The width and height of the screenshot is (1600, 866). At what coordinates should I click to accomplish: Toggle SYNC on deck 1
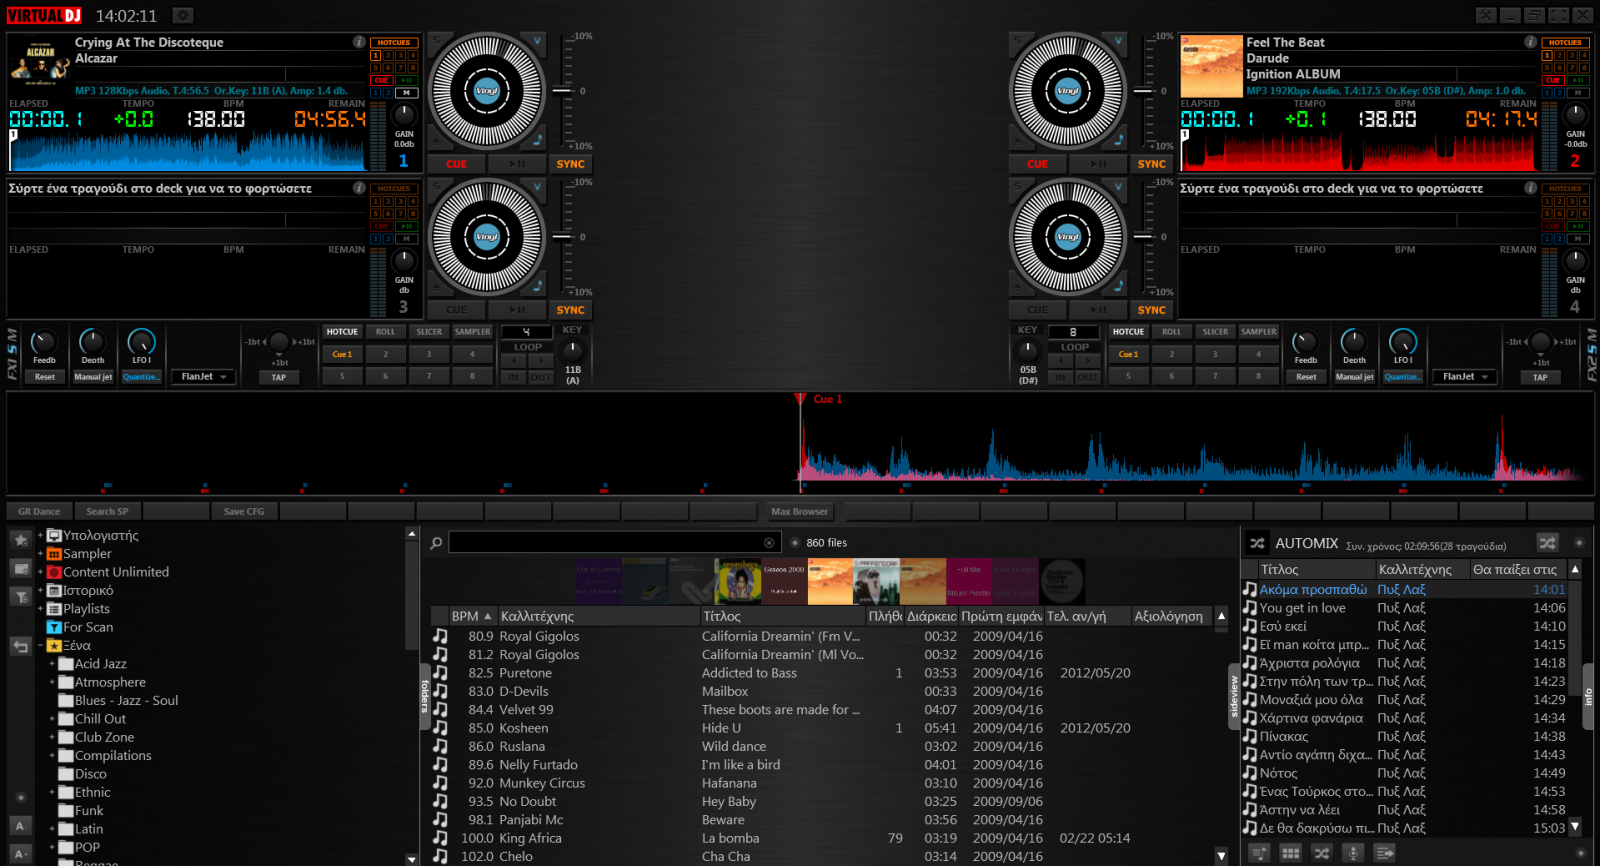[570, 164]
